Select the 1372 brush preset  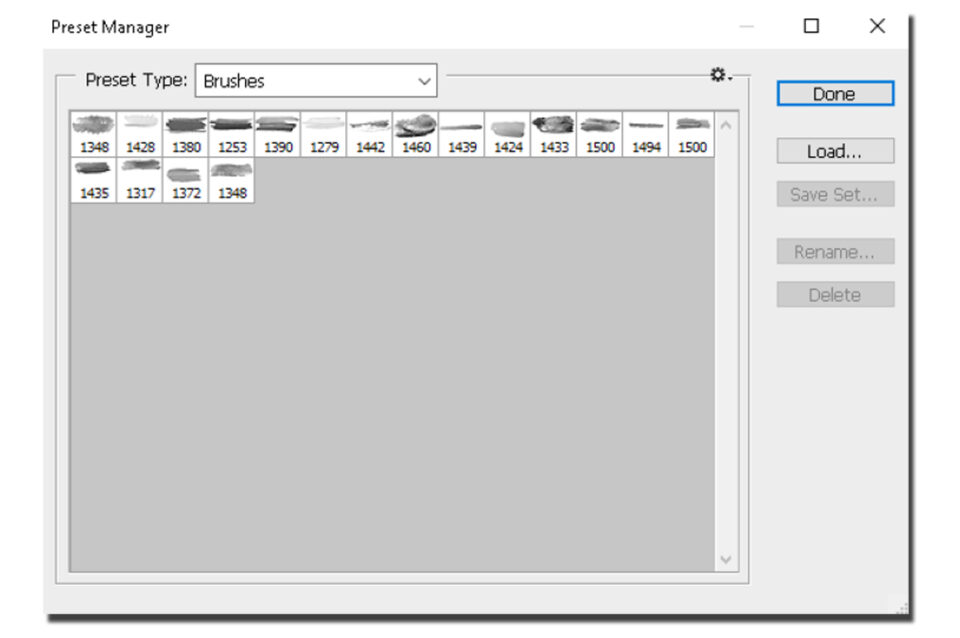tap(186, 181)
